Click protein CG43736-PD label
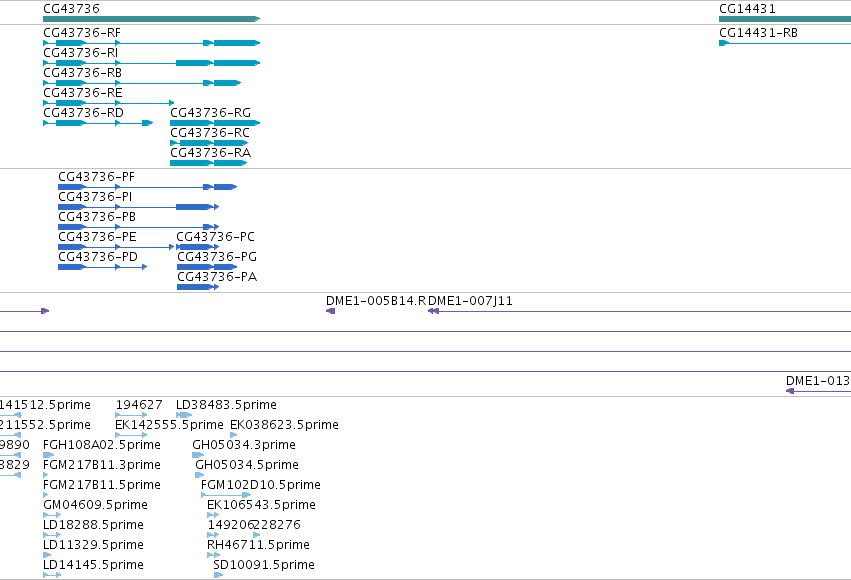This screenshot has height=580, width=851. pos(98,257)
